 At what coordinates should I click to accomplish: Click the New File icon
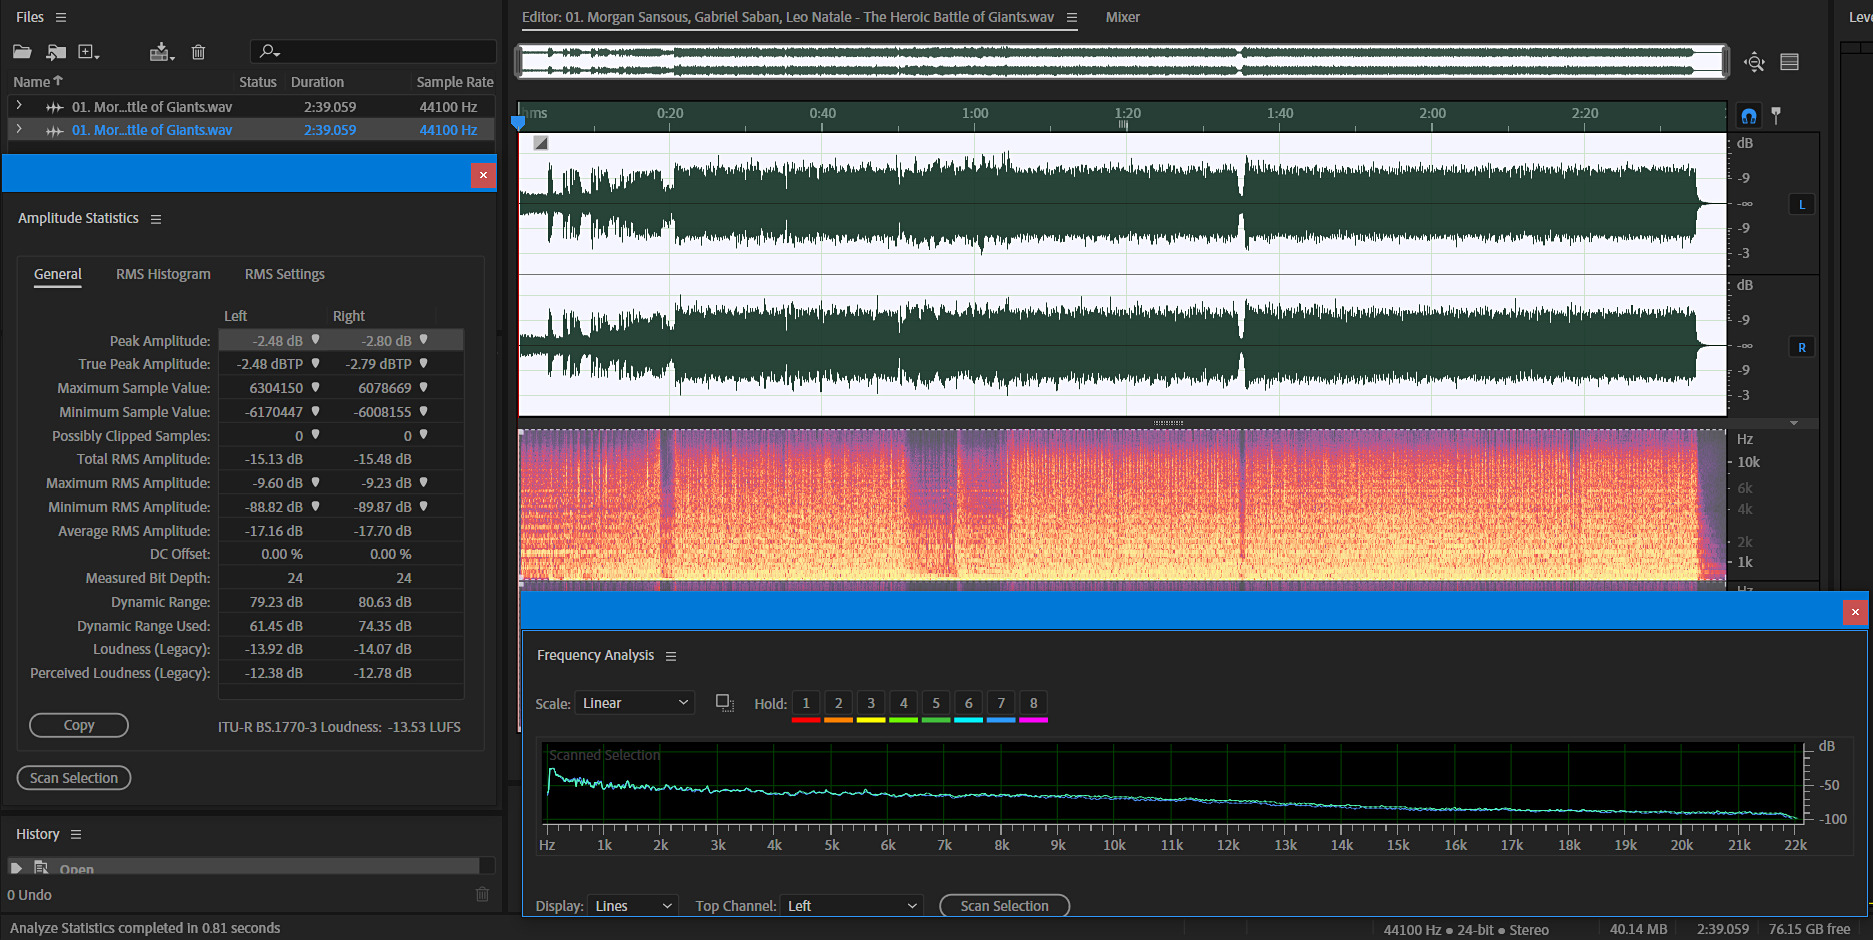pyautogui.click(x=88, y=52)
